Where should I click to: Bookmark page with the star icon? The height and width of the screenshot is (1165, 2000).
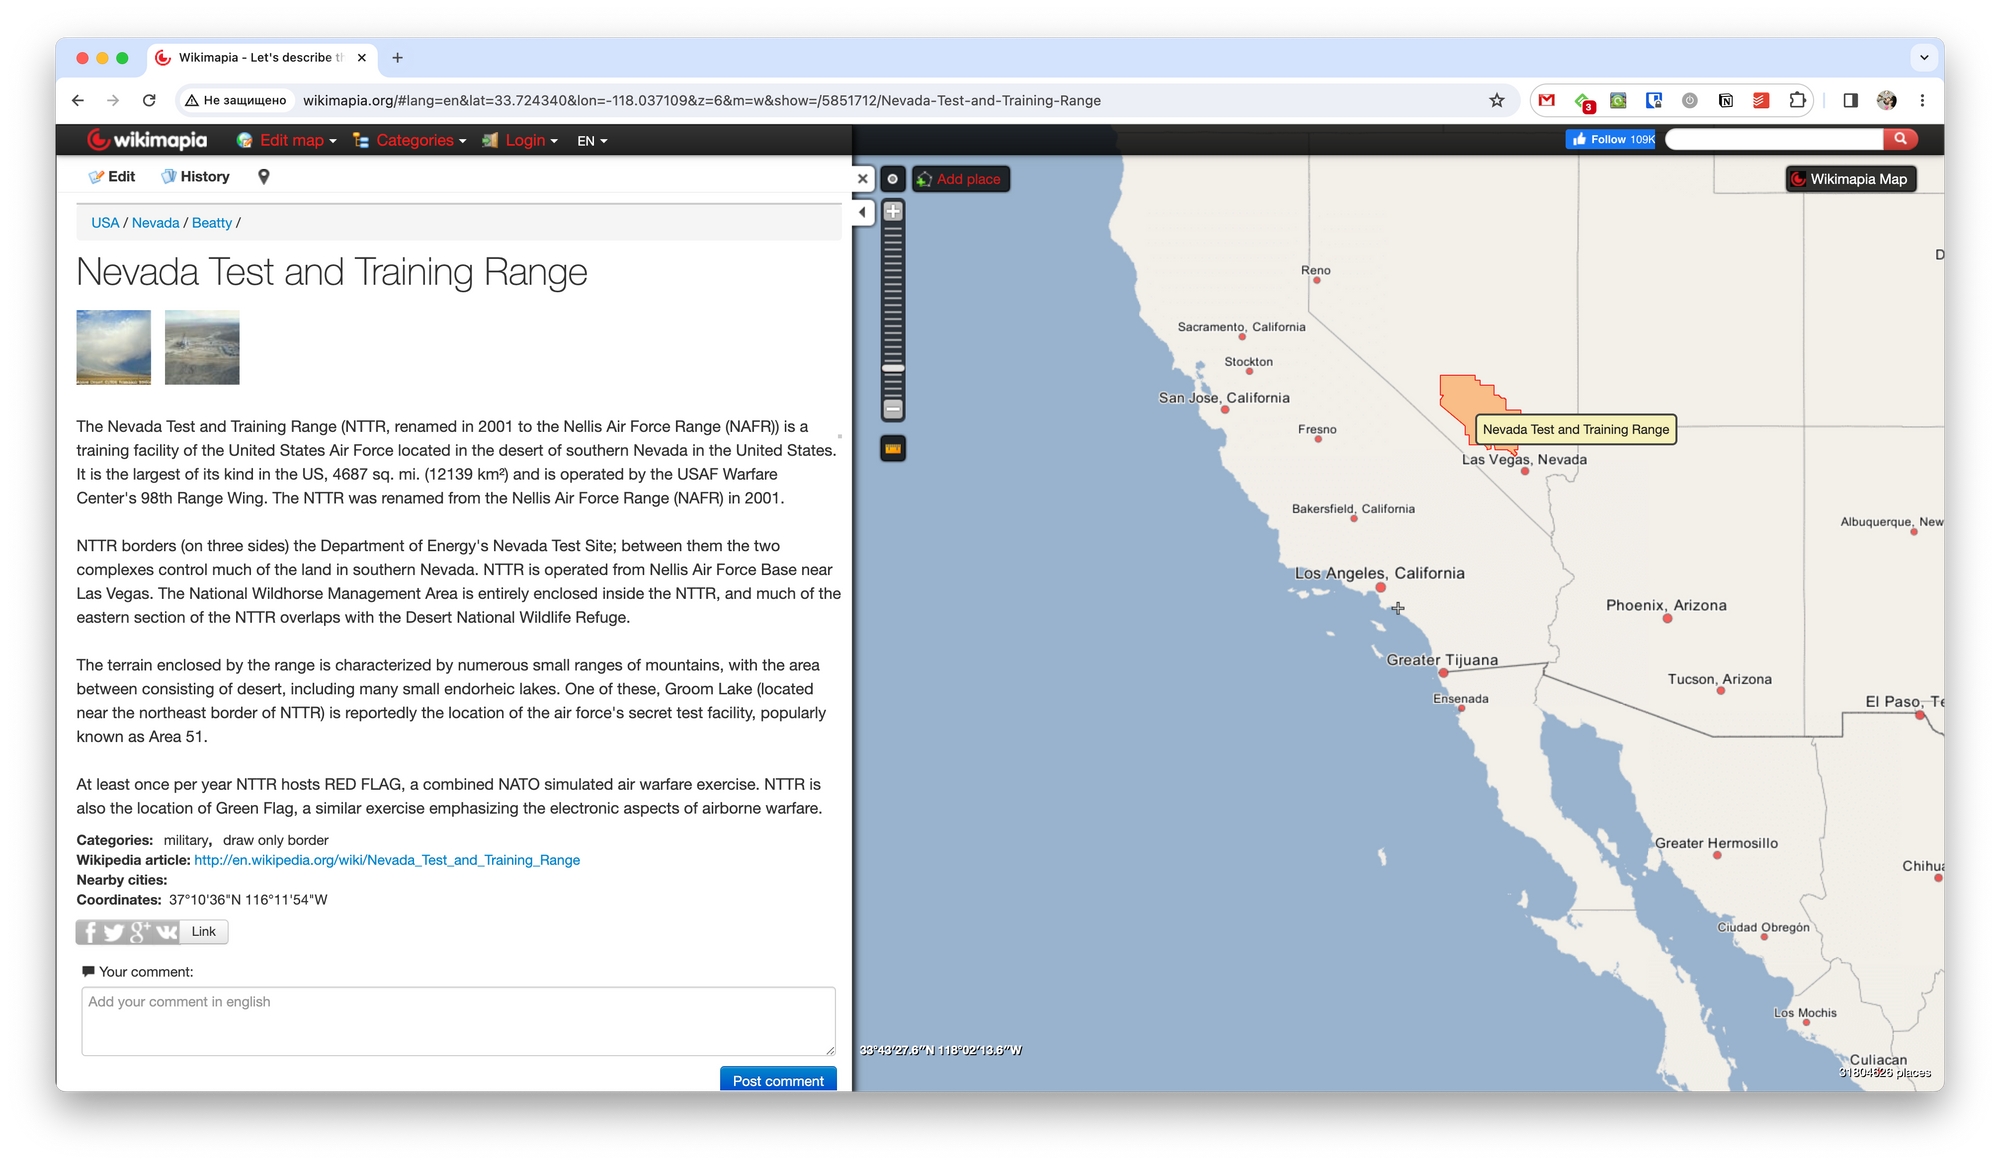click(1496, 100)
